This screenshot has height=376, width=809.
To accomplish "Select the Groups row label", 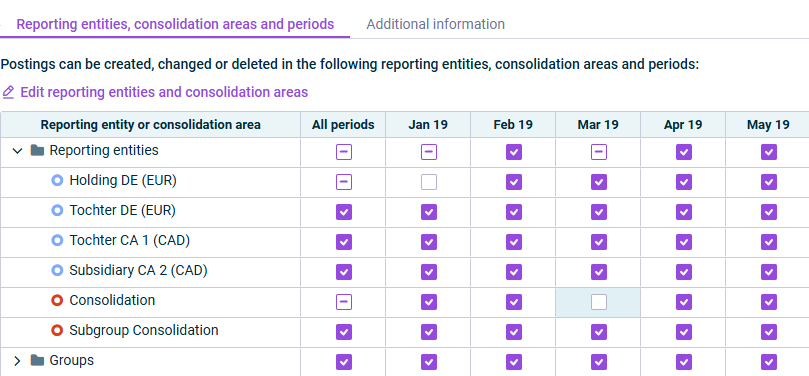I will pos(72,360).
